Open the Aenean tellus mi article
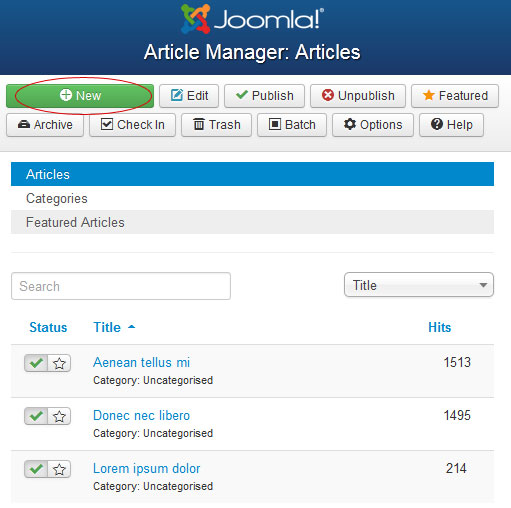 (141, 362)
